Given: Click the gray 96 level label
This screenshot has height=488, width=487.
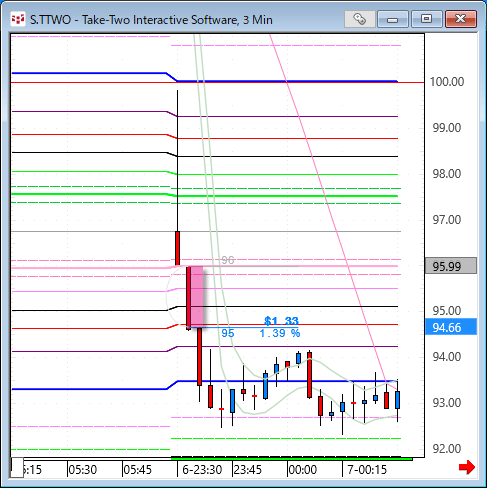Looking at the screenshot, I should (228, 260).
